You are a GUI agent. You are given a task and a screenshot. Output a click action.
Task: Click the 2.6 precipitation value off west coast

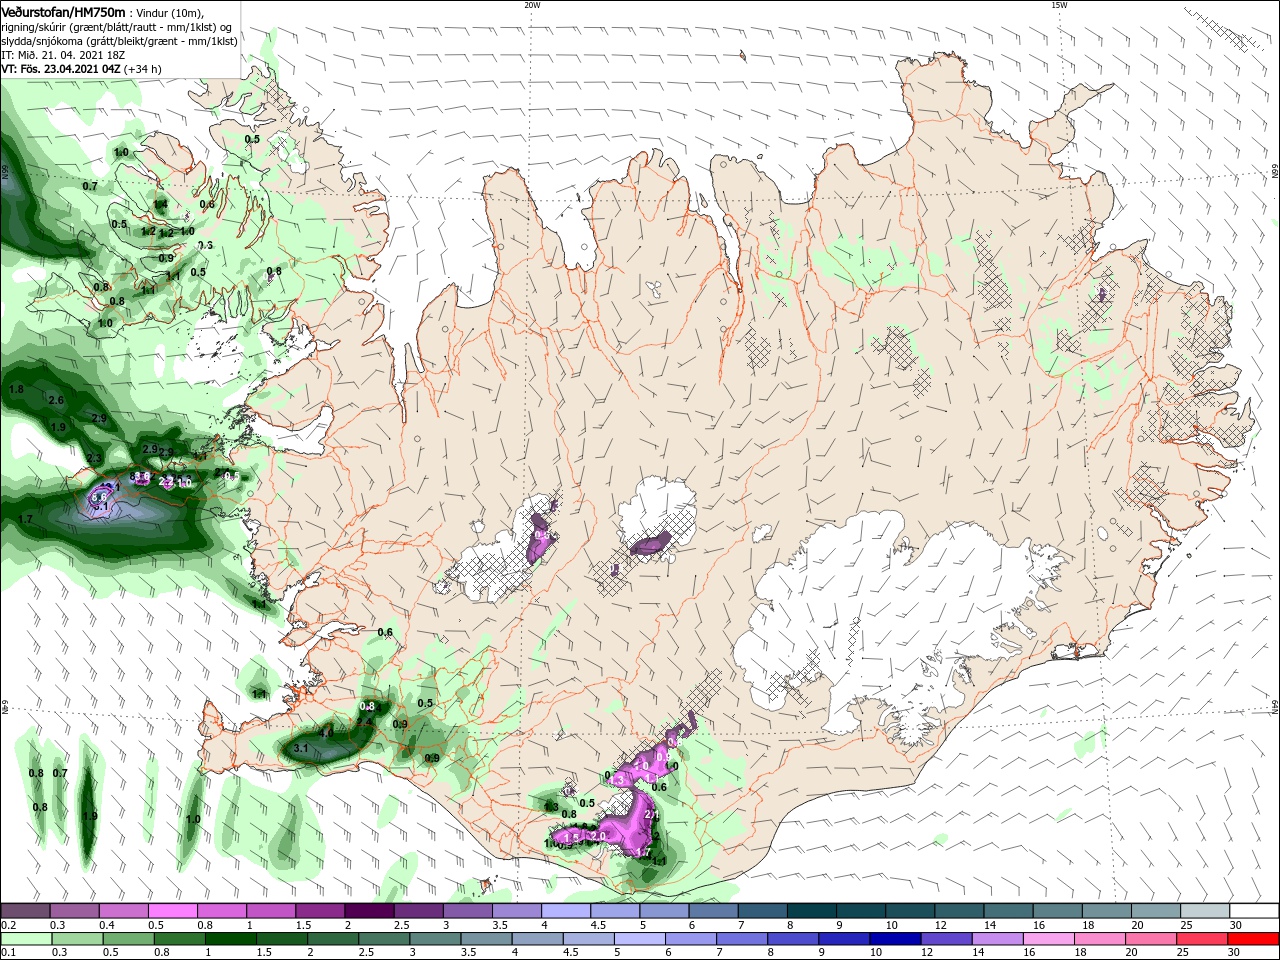[56, 400]
